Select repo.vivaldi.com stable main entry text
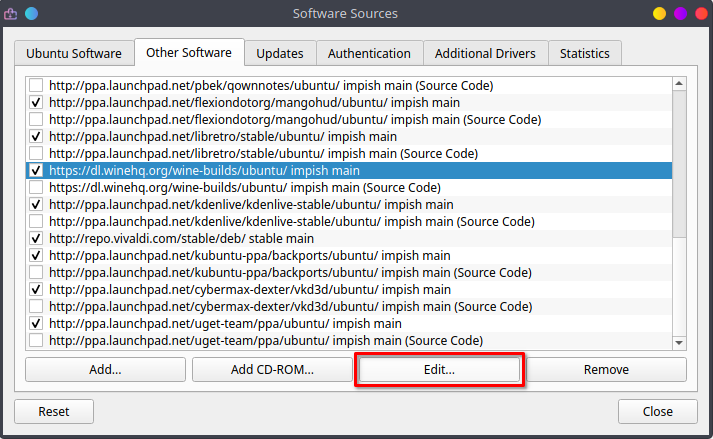Viewport: 713px width, 439px height. tap(181, 238)
